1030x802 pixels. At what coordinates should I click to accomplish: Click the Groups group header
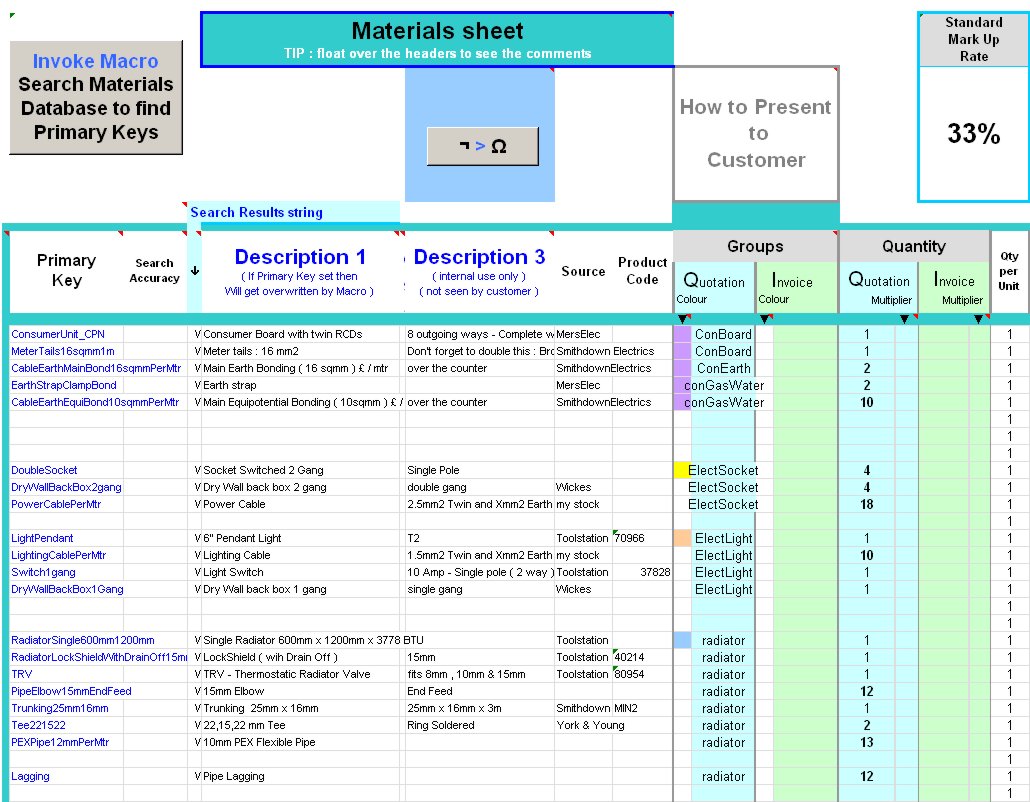tap(755, 246)
